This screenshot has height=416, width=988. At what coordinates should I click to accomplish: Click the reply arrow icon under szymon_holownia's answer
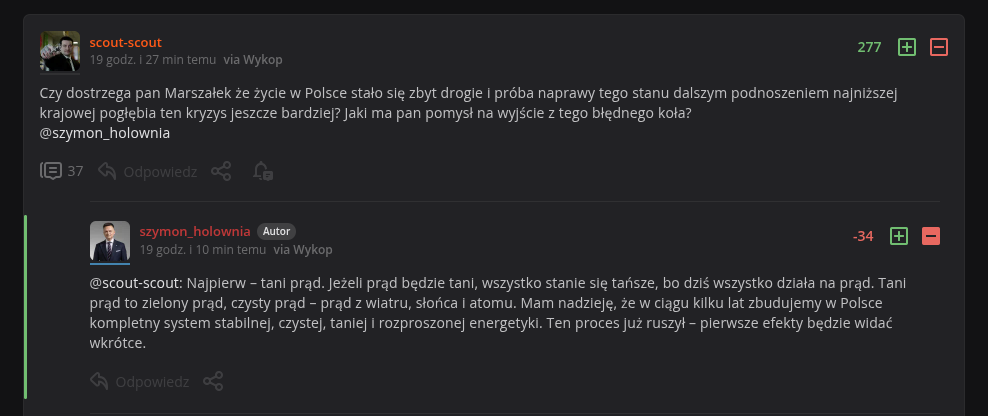tap(99, 381)
